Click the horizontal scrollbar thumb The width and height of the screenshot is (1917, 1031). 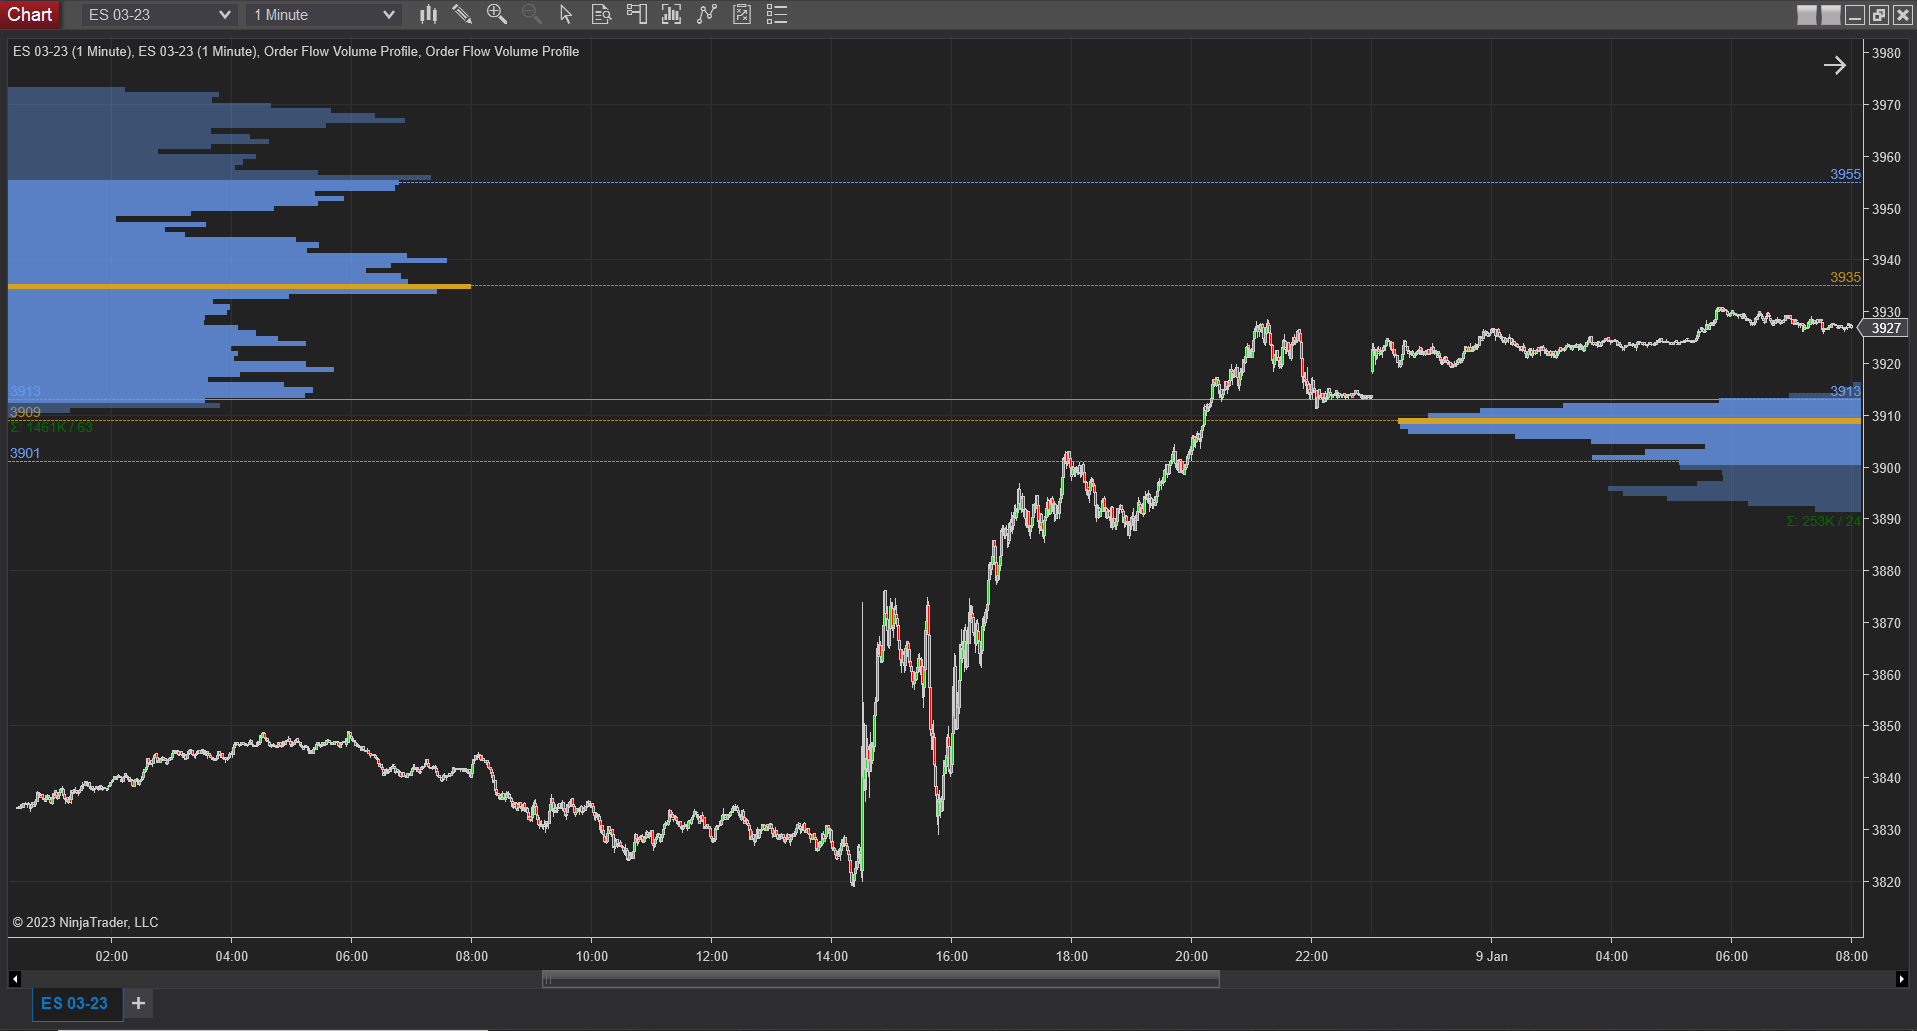pyautogui.click(x=881, y=979)
